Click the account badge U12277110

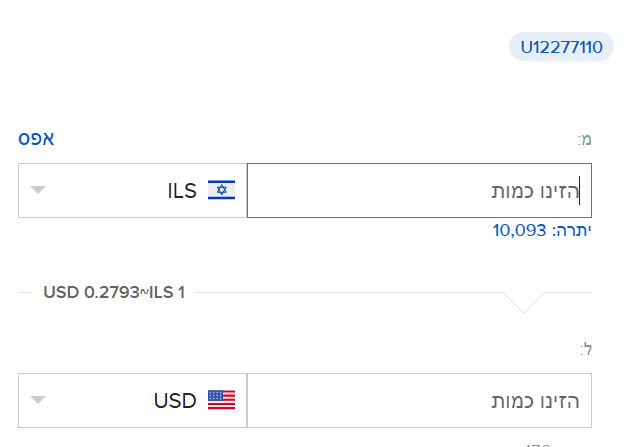[x=561, y=47]
